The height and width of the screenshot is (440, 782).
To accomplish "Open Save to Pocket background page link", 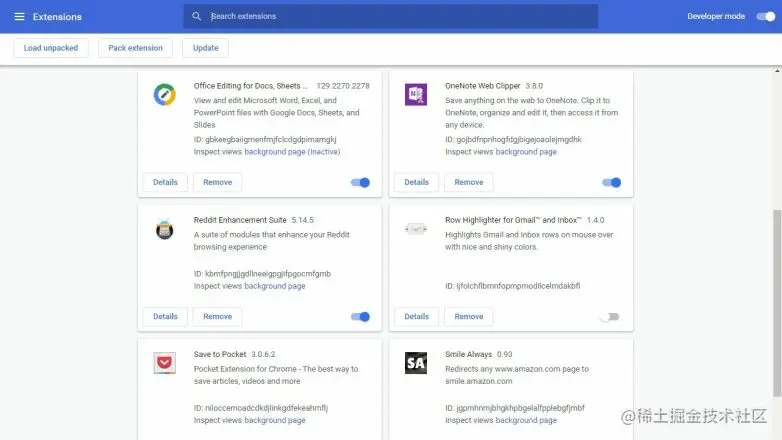I will pyautogui.click(x=275, y=420).
